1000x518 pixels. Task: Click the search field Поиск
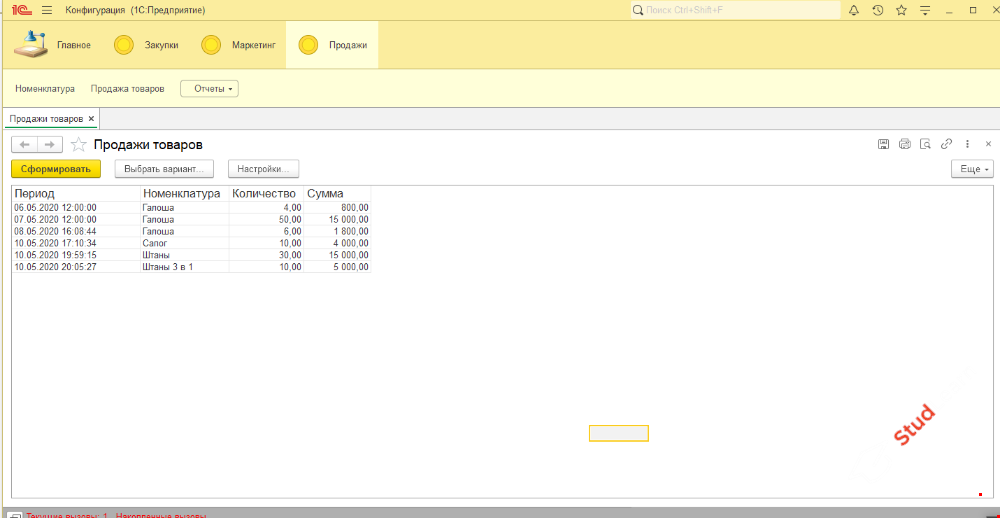point(735,10)
